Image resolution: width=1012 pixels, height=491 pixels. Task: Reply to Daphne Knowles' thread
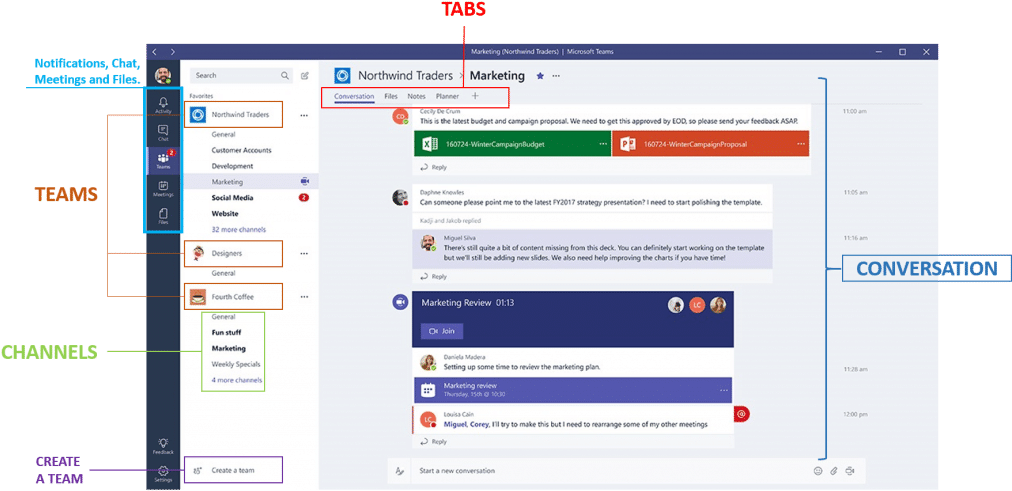pos(434,277)
